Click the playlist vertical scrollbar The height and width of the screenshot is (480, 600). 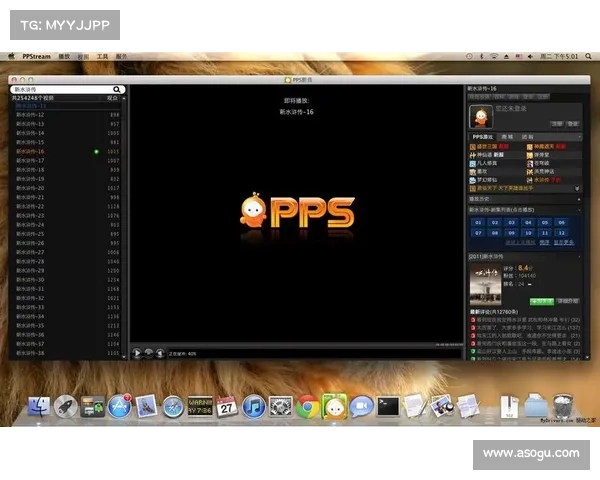[124, 227]
